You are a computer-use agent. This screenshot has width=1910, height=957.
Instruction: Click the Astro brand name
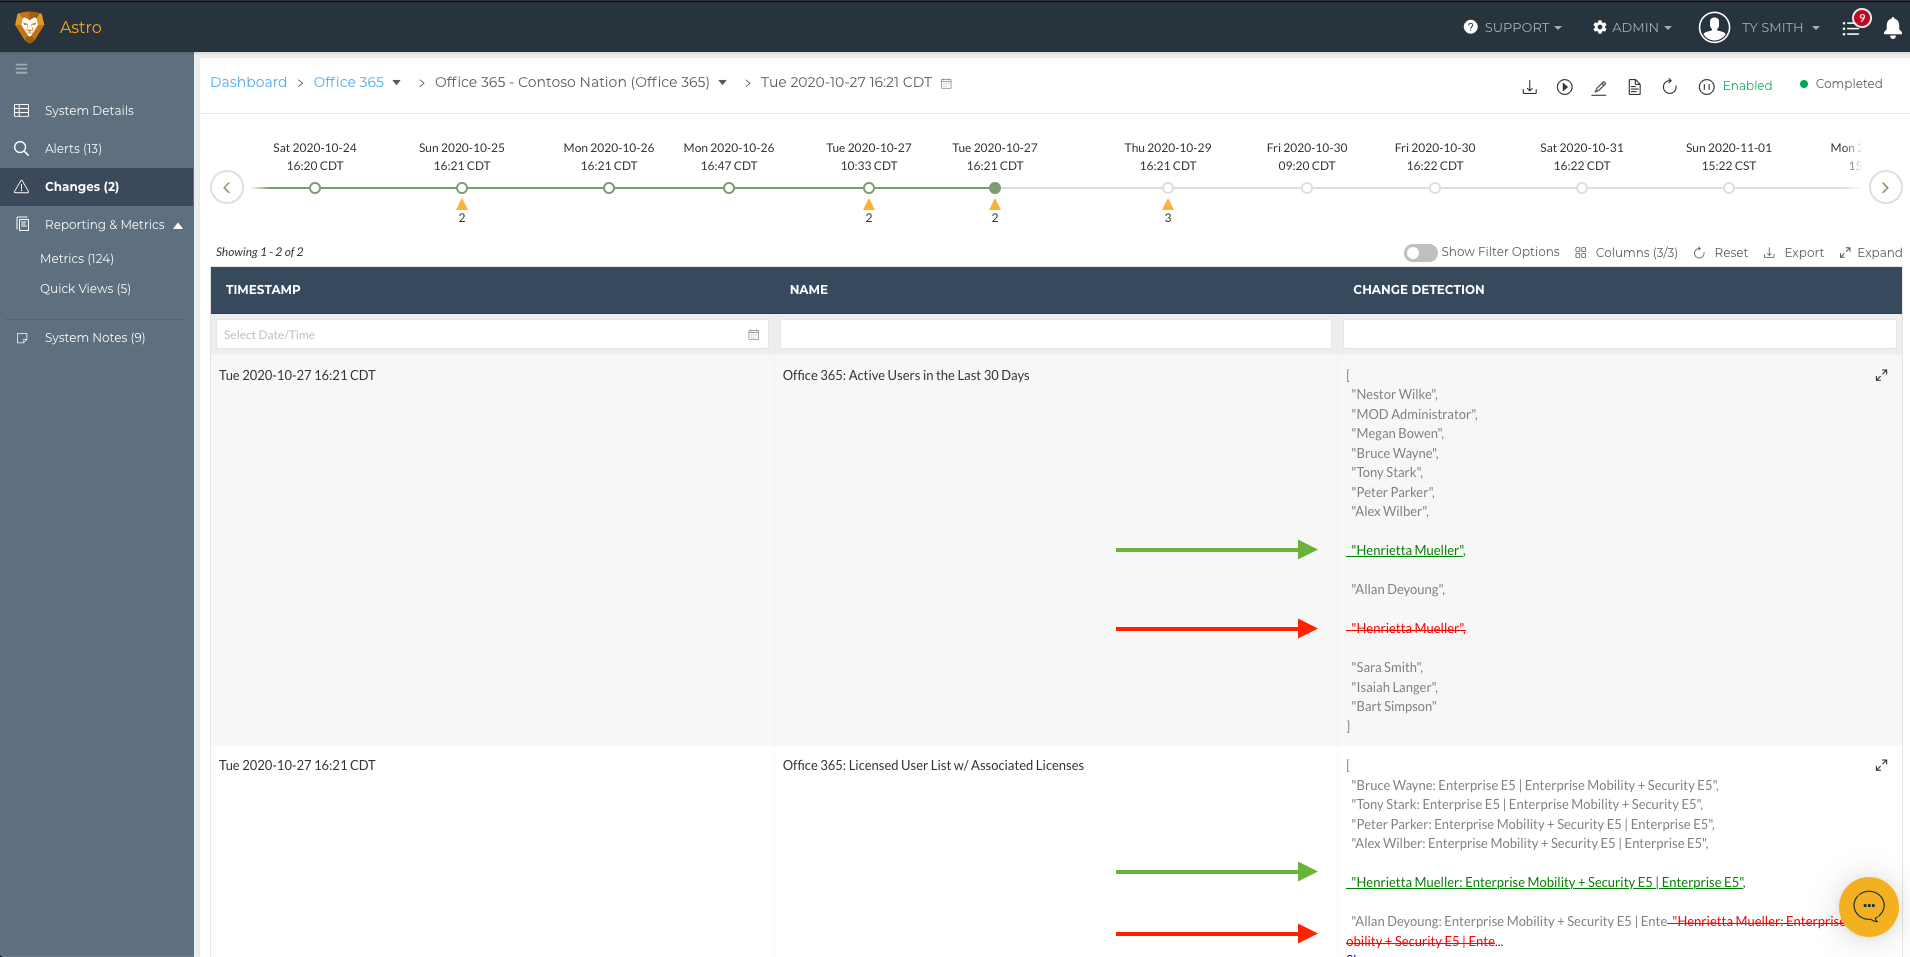tap(81, 27)
